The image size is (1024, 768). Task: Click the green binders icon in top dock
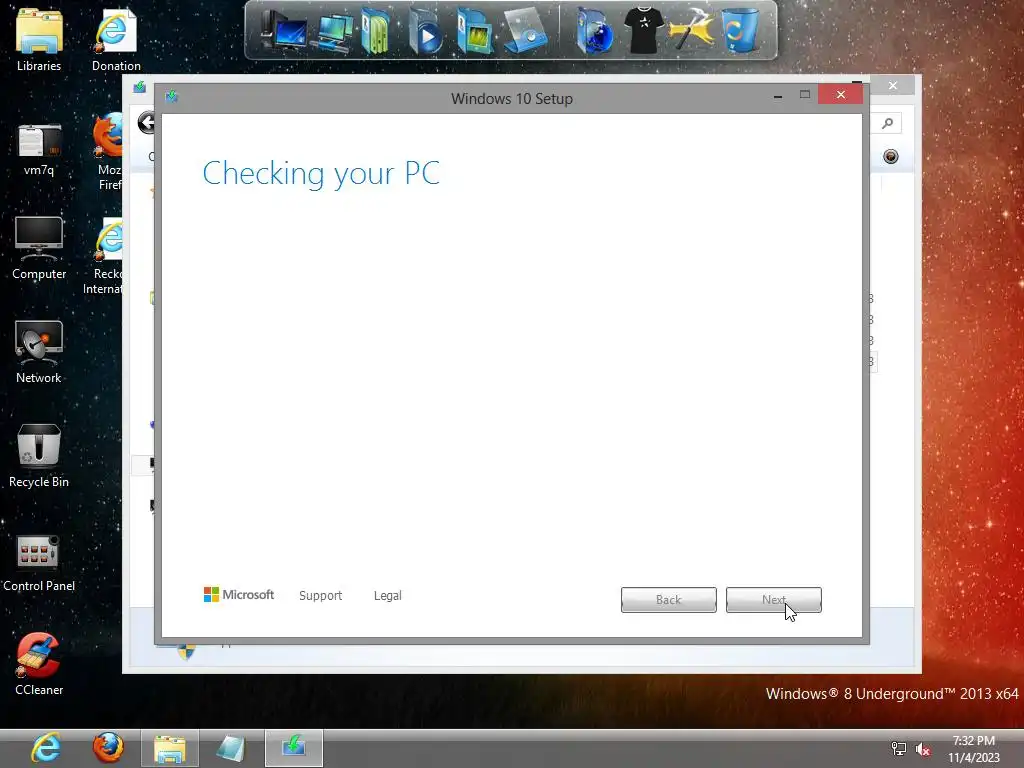[x=376, y=31]
